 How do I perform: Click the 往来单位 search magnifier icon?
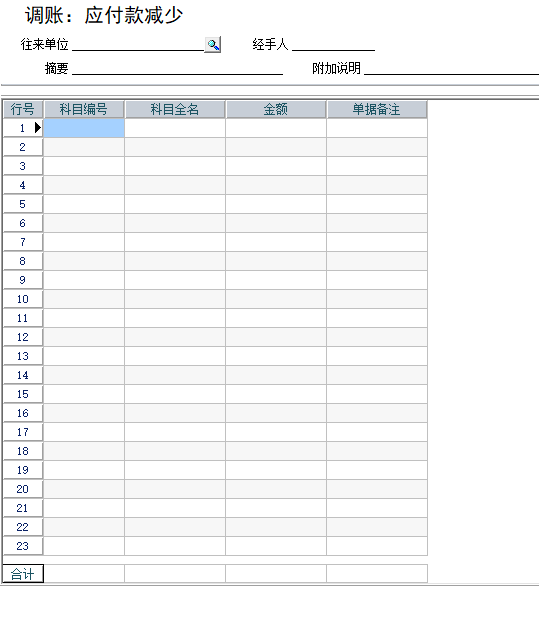pyautogui.click(x=213, y=45)
